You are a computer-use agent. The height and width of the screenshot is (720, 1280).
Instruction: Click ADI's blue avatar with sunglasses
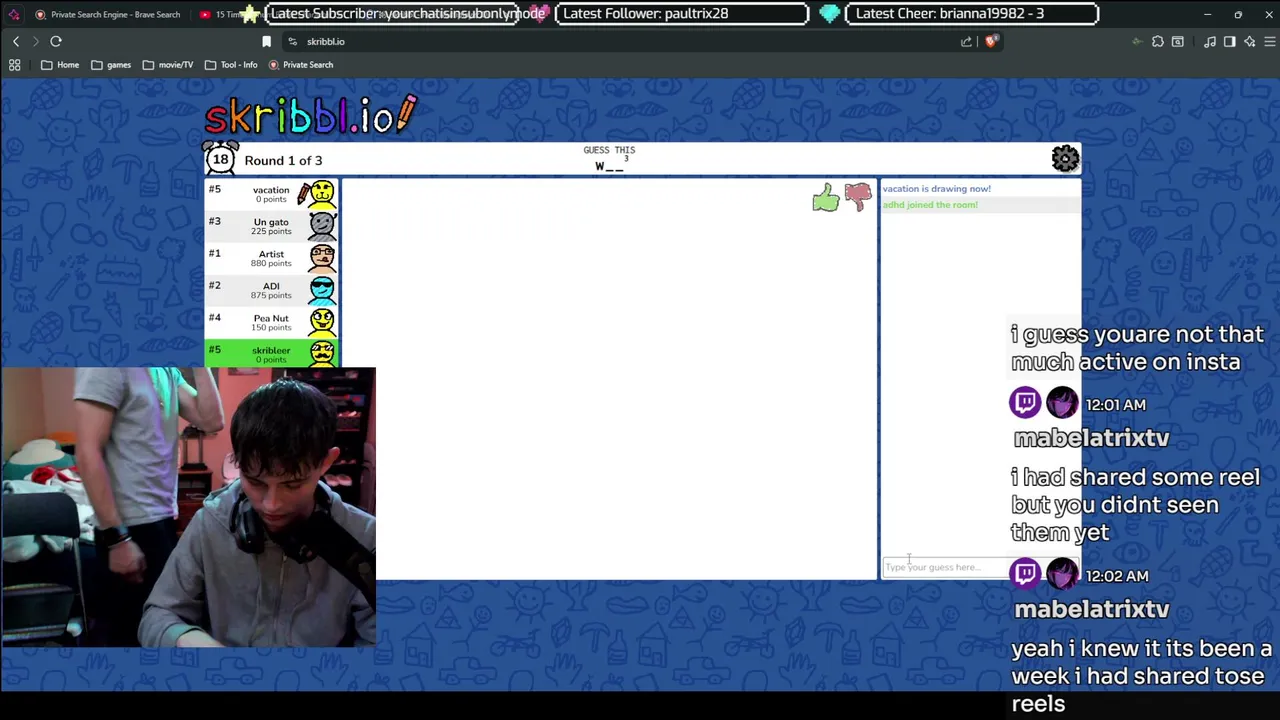[x=322, y=290]
